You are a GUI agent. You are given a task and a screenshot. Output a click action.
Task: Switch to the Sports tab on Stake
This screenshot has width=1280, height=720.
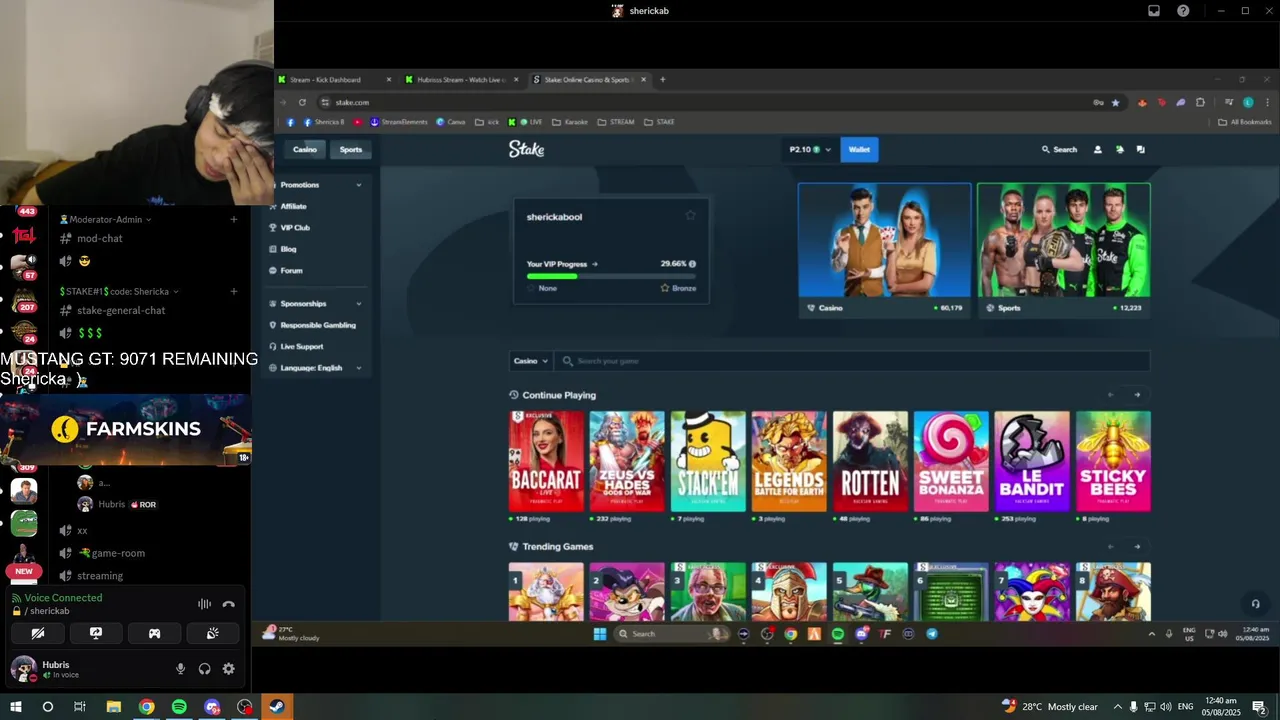[351, 149]
